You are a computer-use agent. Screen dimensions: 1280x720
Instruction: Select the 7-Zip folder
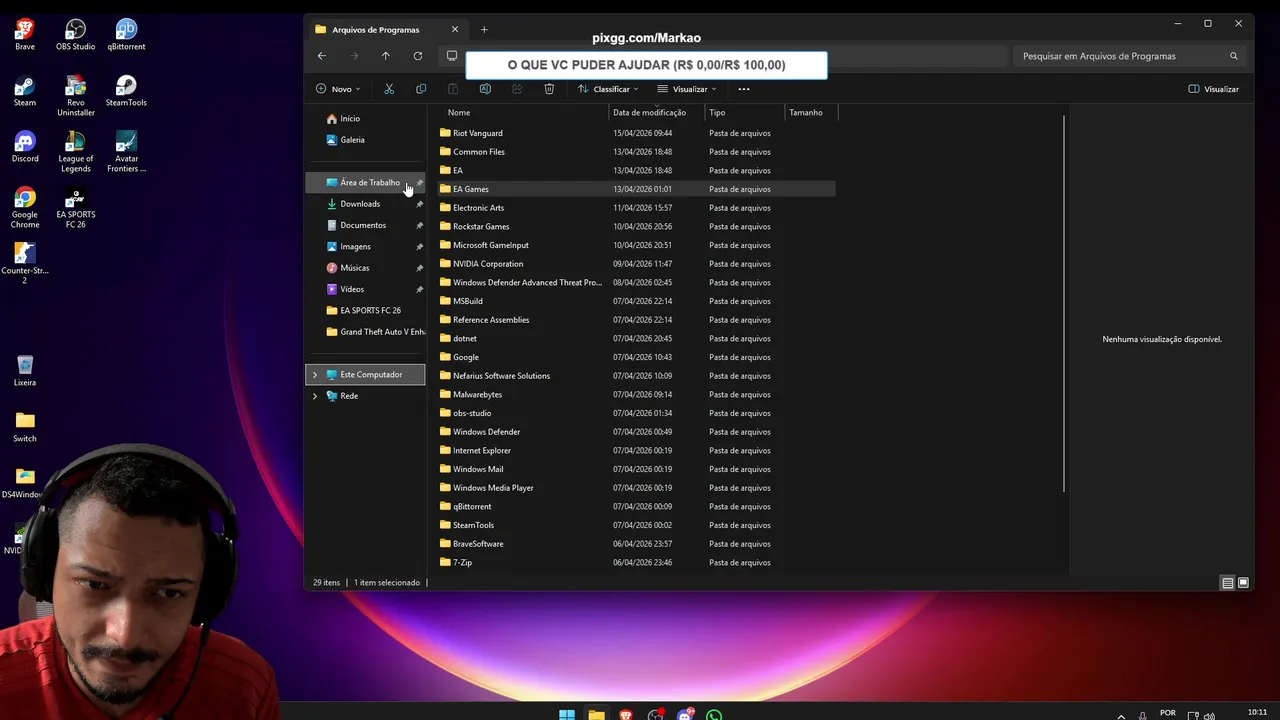coord(462,562)
